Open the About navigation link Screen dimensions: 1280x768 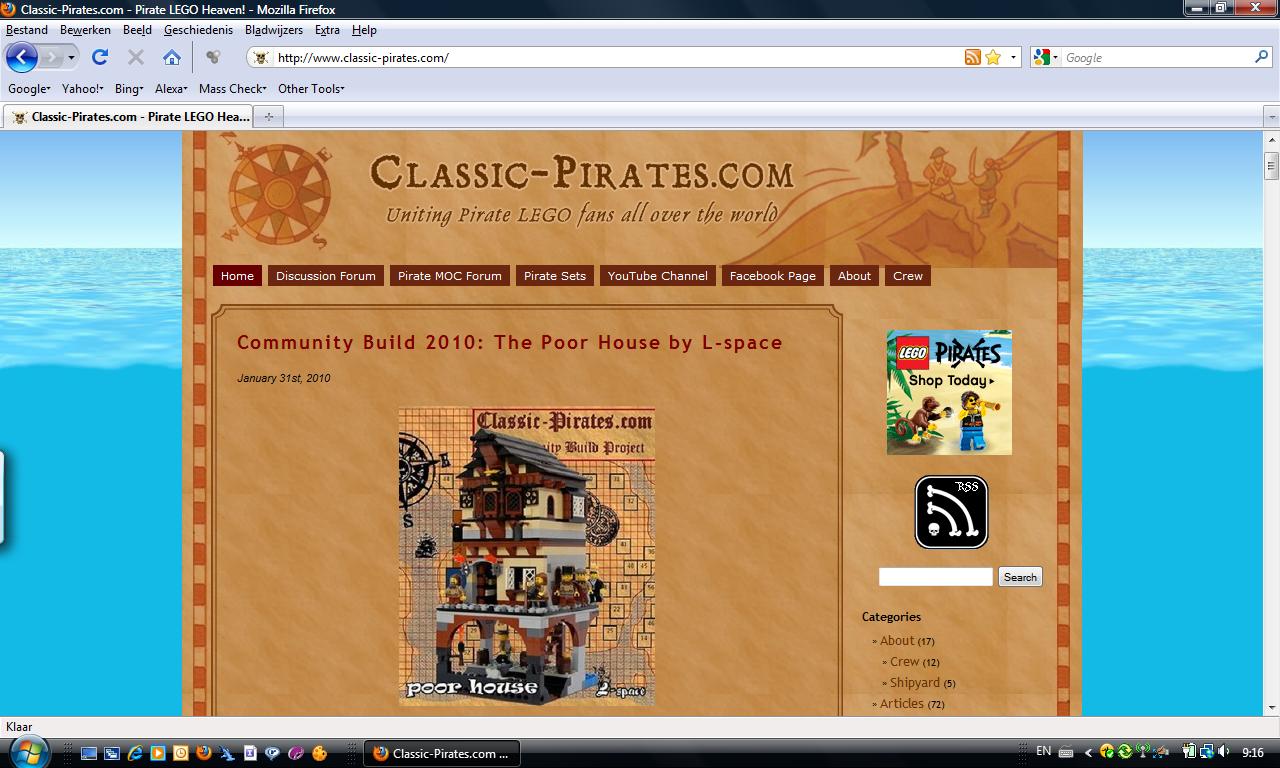pos(854,276)
